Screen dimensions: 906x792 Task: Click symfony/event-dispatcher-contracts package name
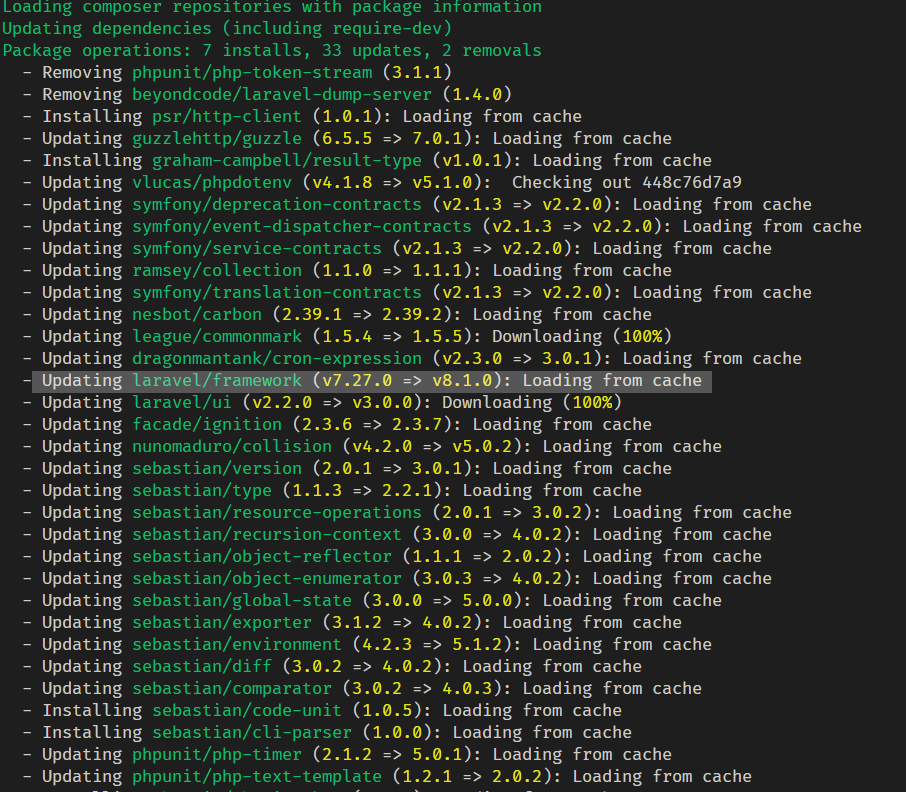302,226
